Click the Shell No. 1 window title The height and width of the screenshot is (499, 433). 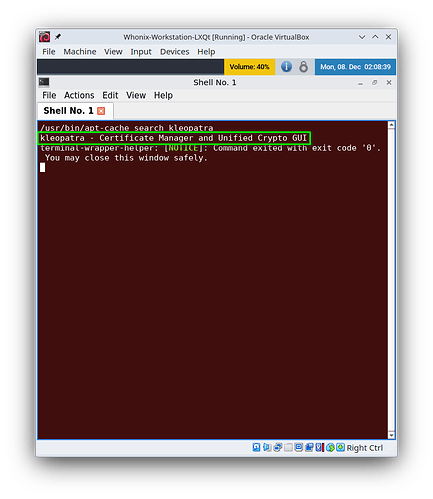(215, 82)
